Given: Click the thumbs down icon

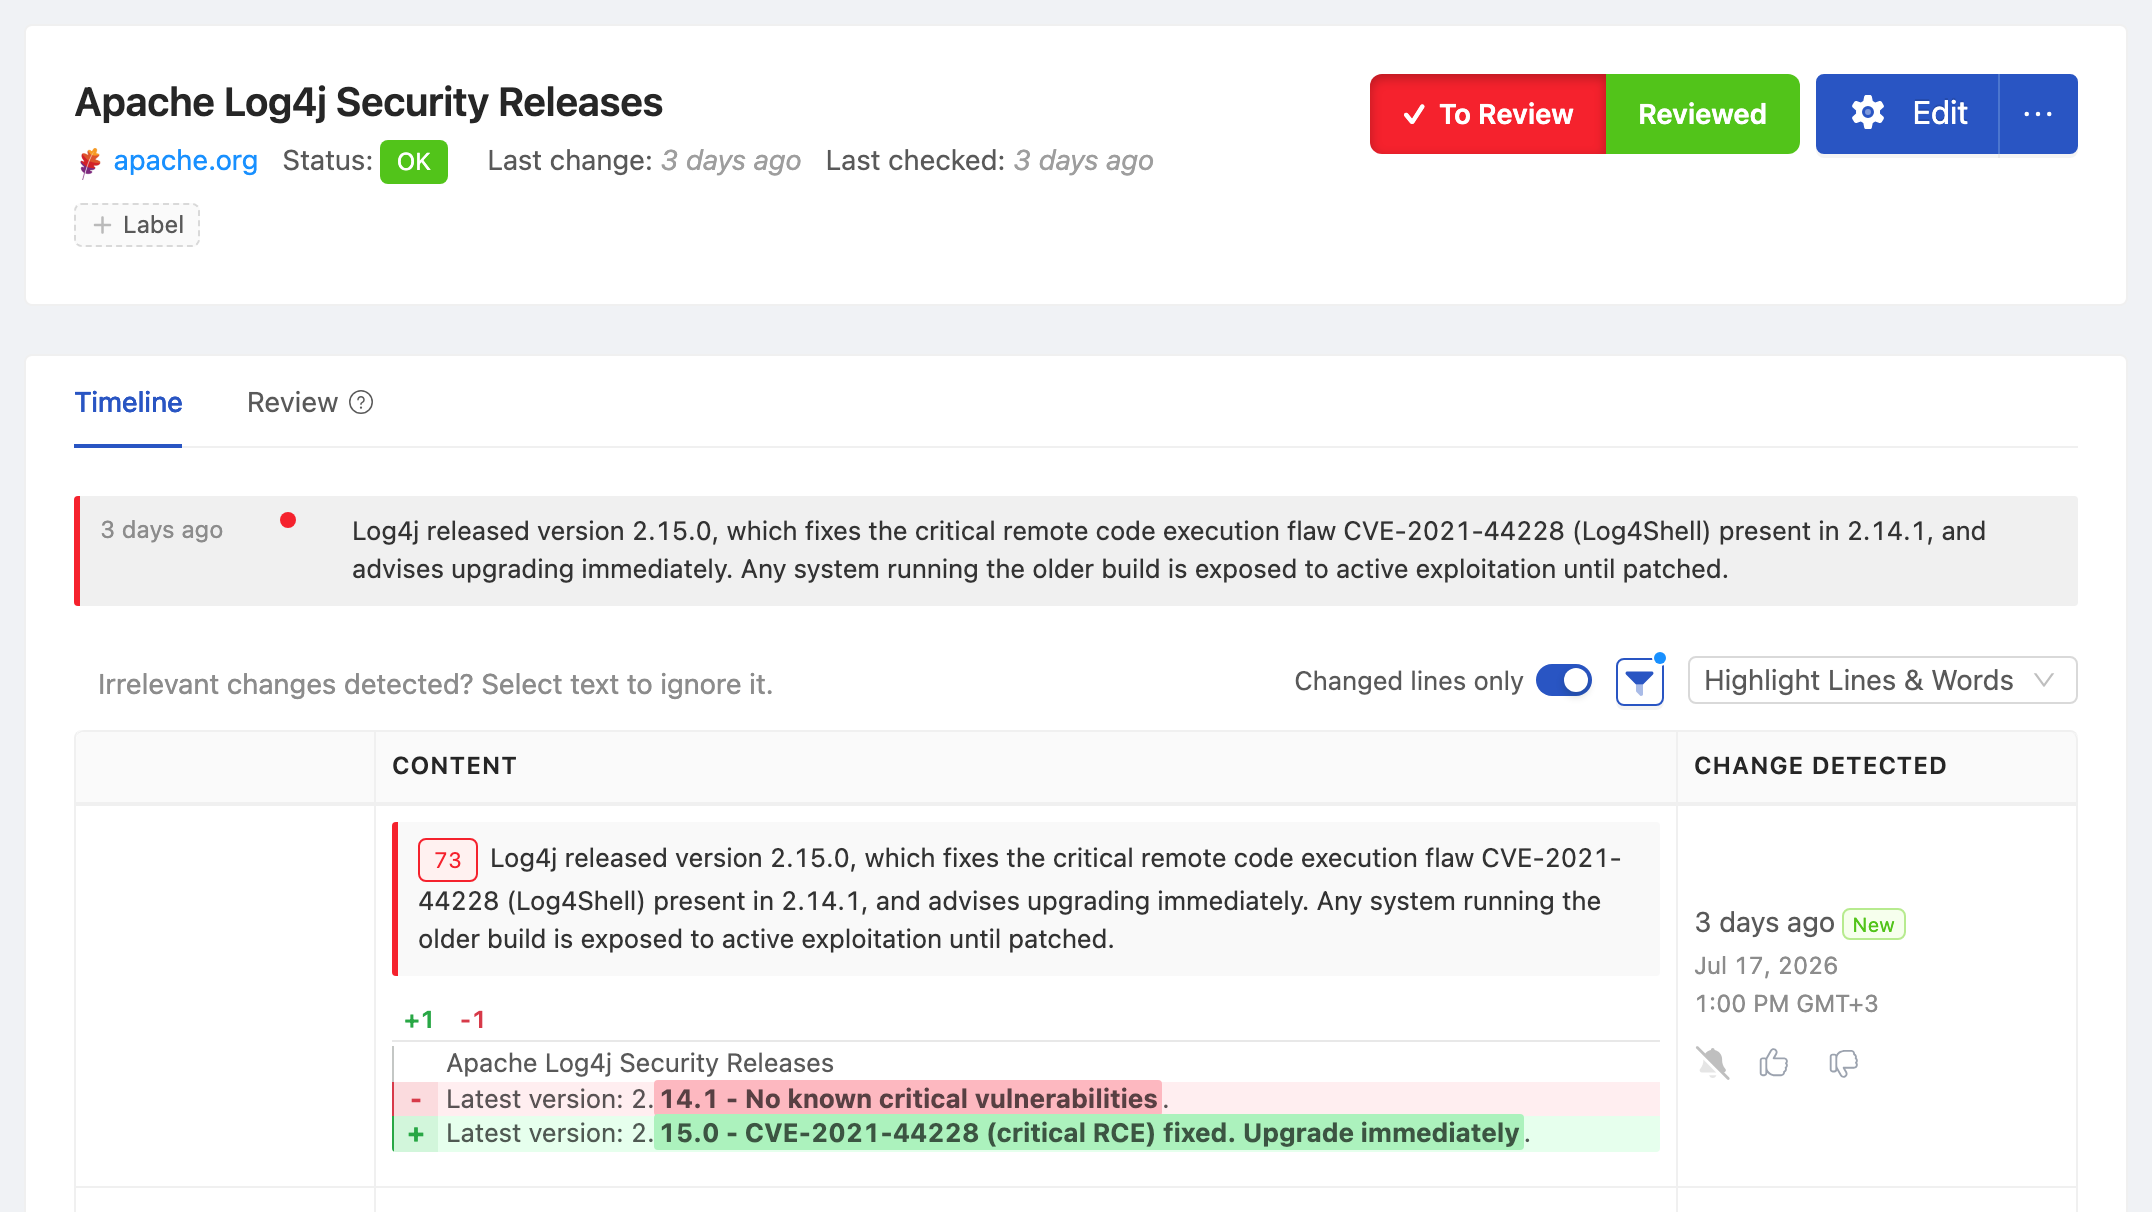Looking at the screenshot, I should [x=1843, y=1063].
